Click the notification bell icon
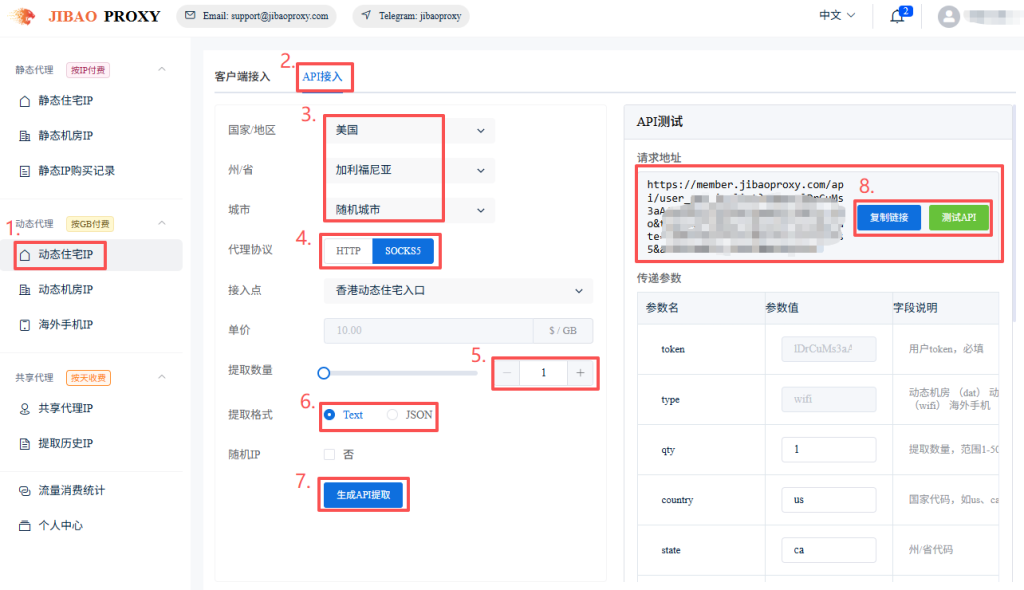Screen dimensions: 1024x590 (x=897, y=17)
